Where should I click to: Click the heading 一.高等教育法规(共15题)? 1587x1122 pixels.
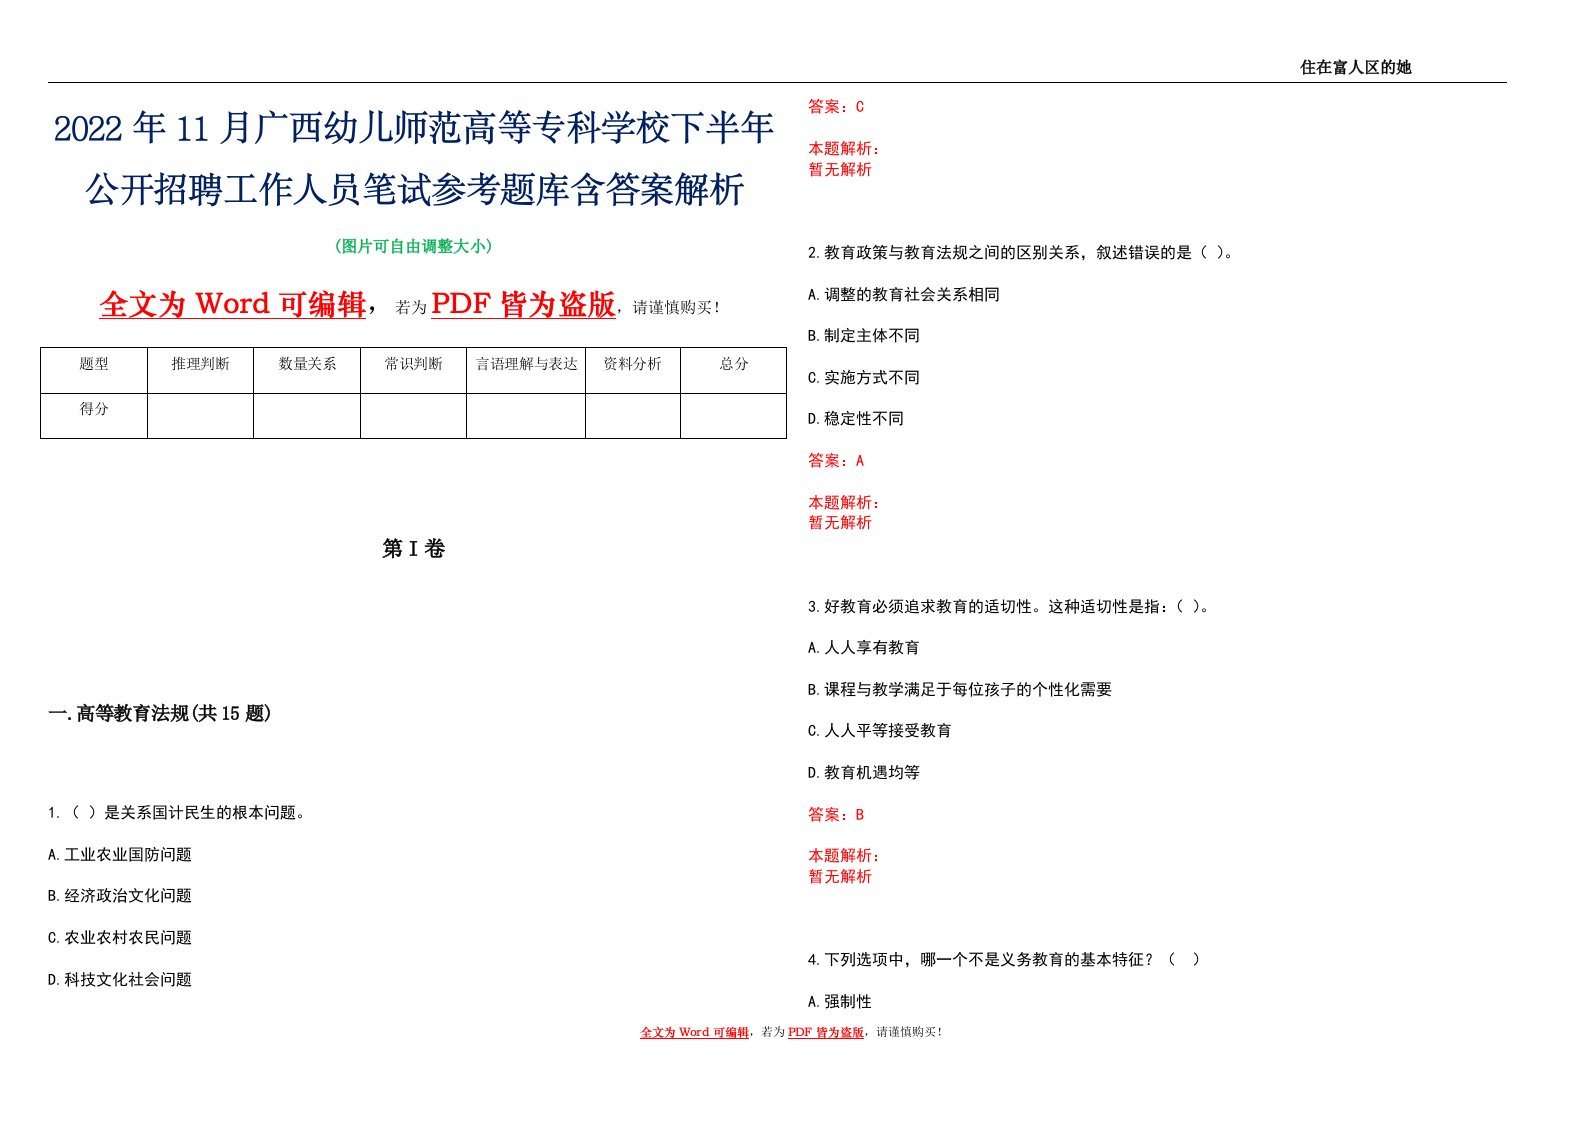(160, 713)
